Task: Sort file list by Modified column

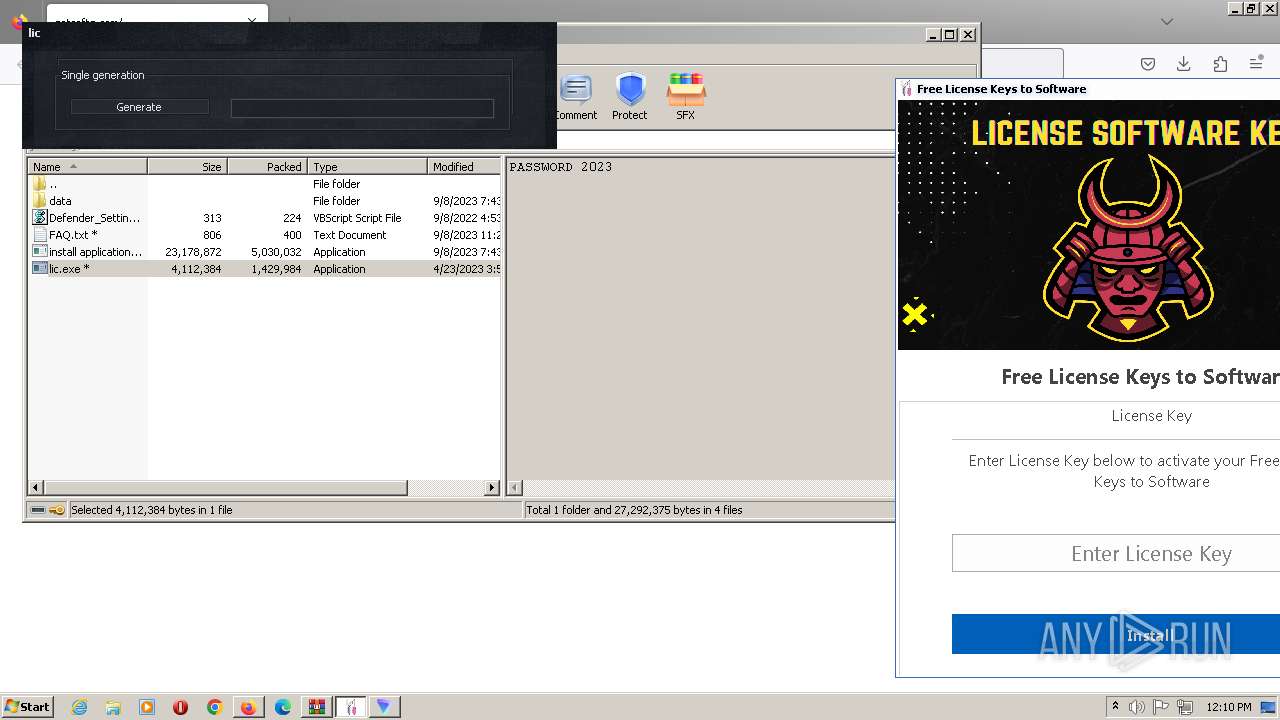Action: point(464,167)
